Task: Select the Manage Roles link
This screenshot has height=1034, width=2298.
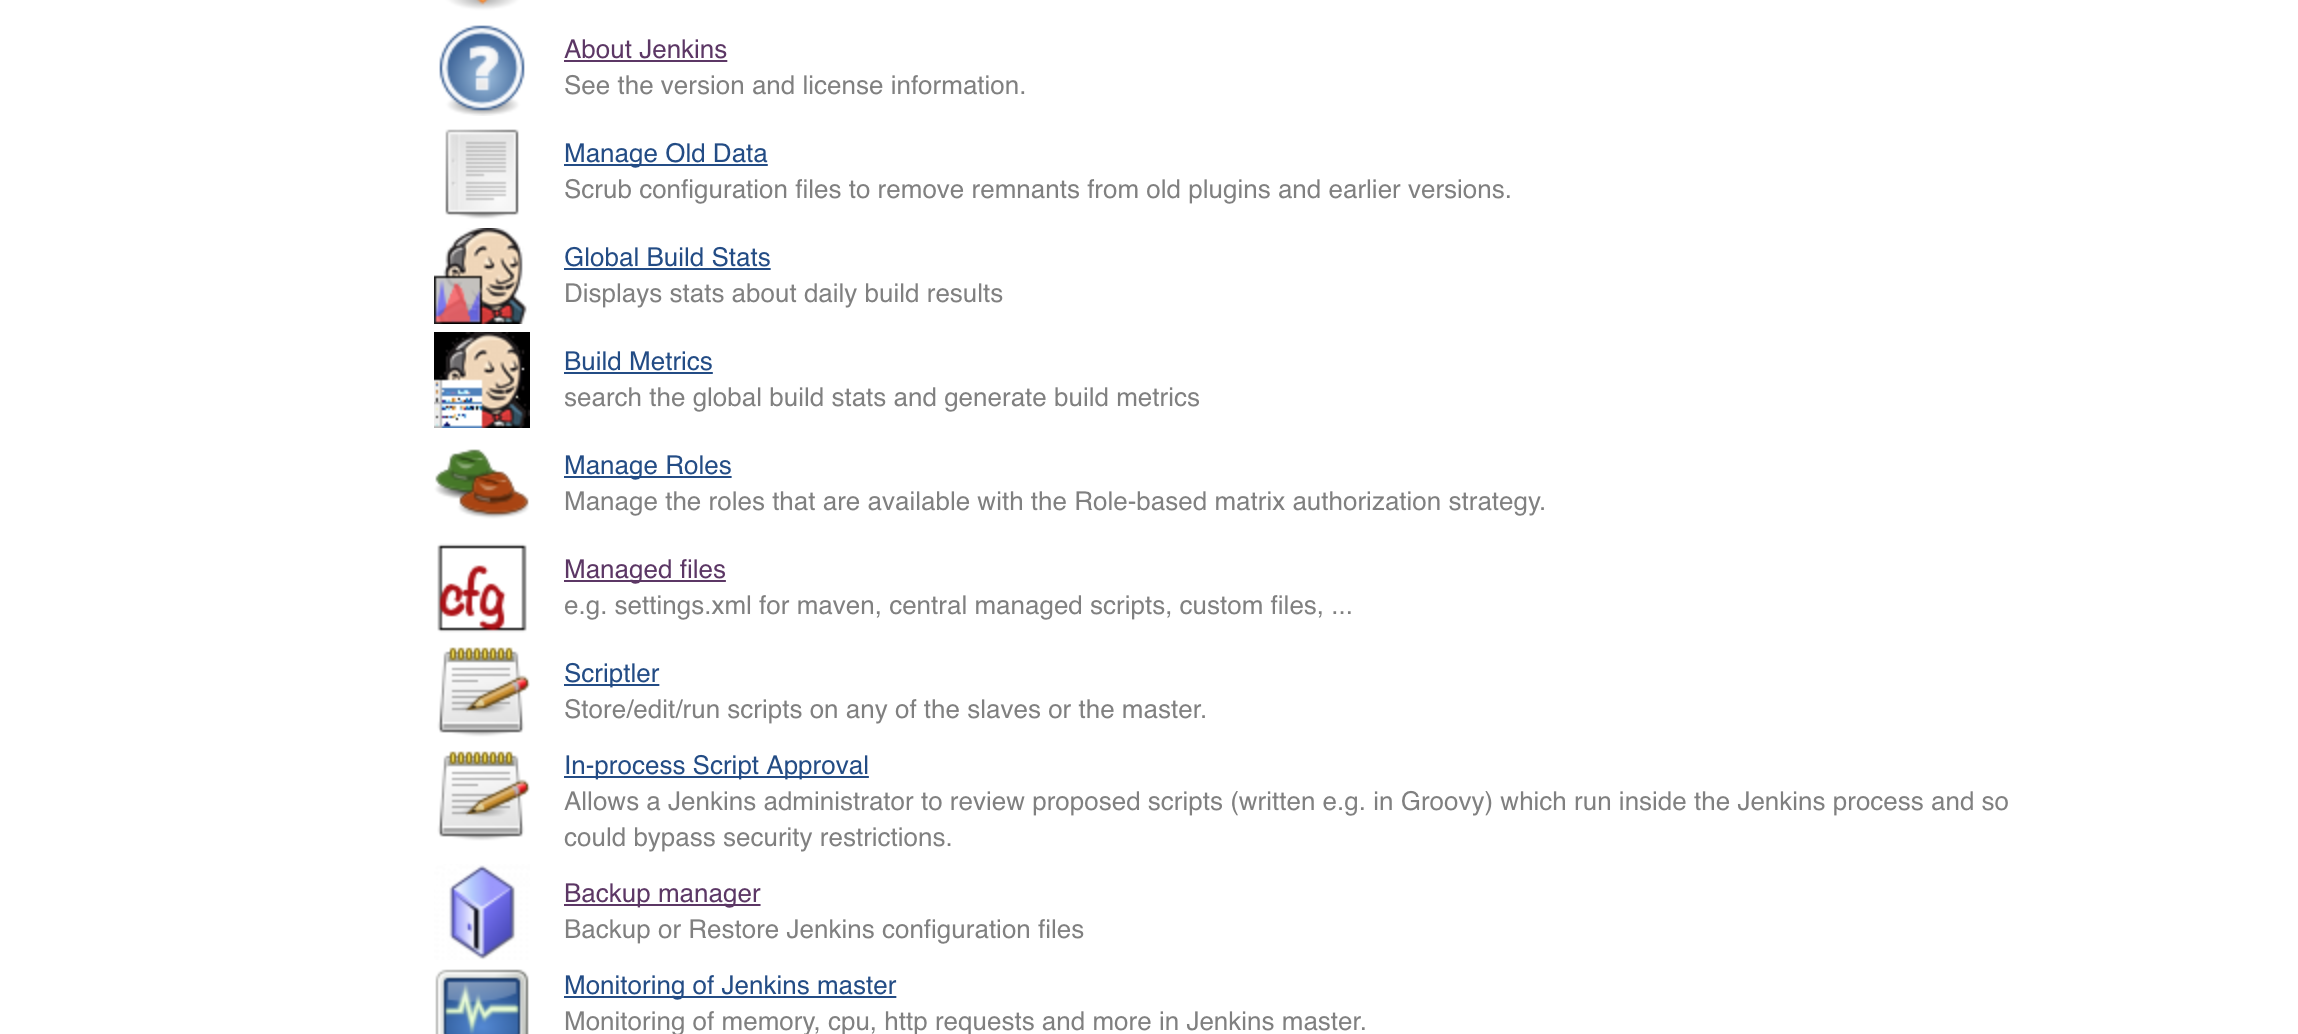Action: click(647, 465)
